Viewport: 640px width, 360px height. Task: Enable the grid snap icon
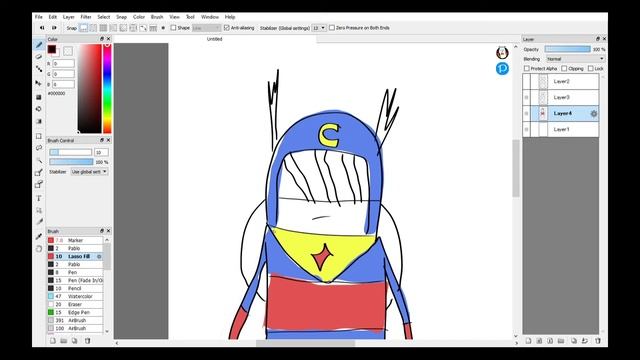coord(103,28)
